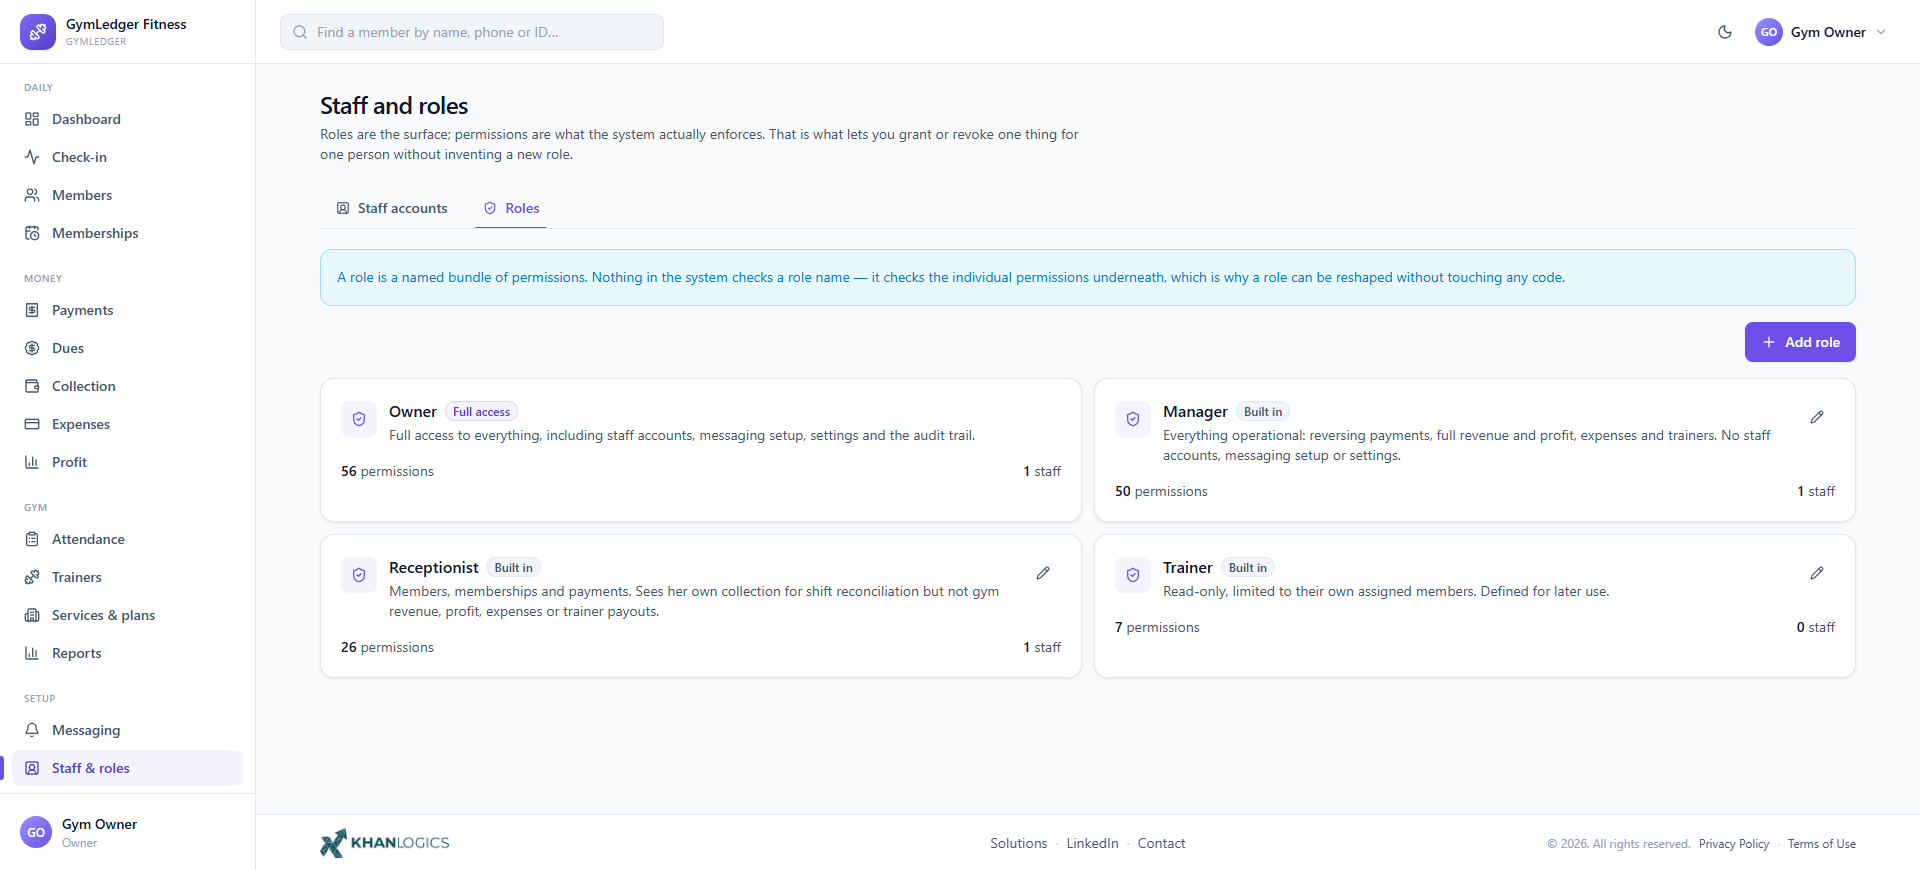This screenshot has height=870, width=1920.
Task: Open the Contact footer link
Action: tap(1161, 843)
